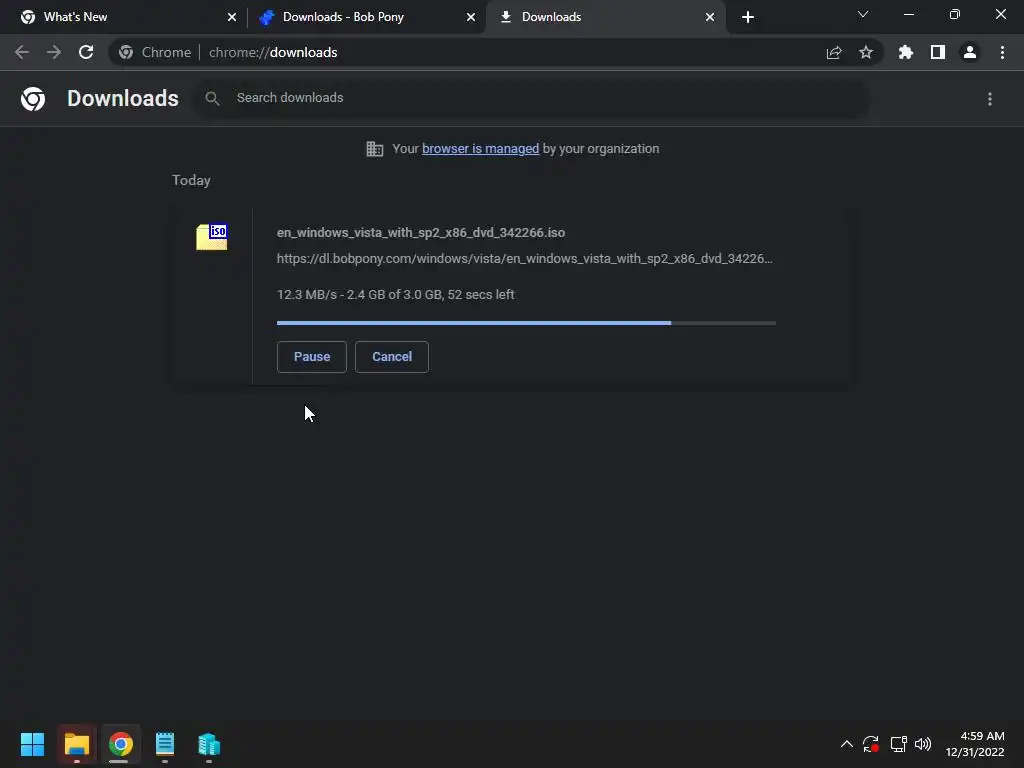Viewport: 1024px width, 768px height.
Task: Bookmark this tab with the star icon
Action: [866, 52]
